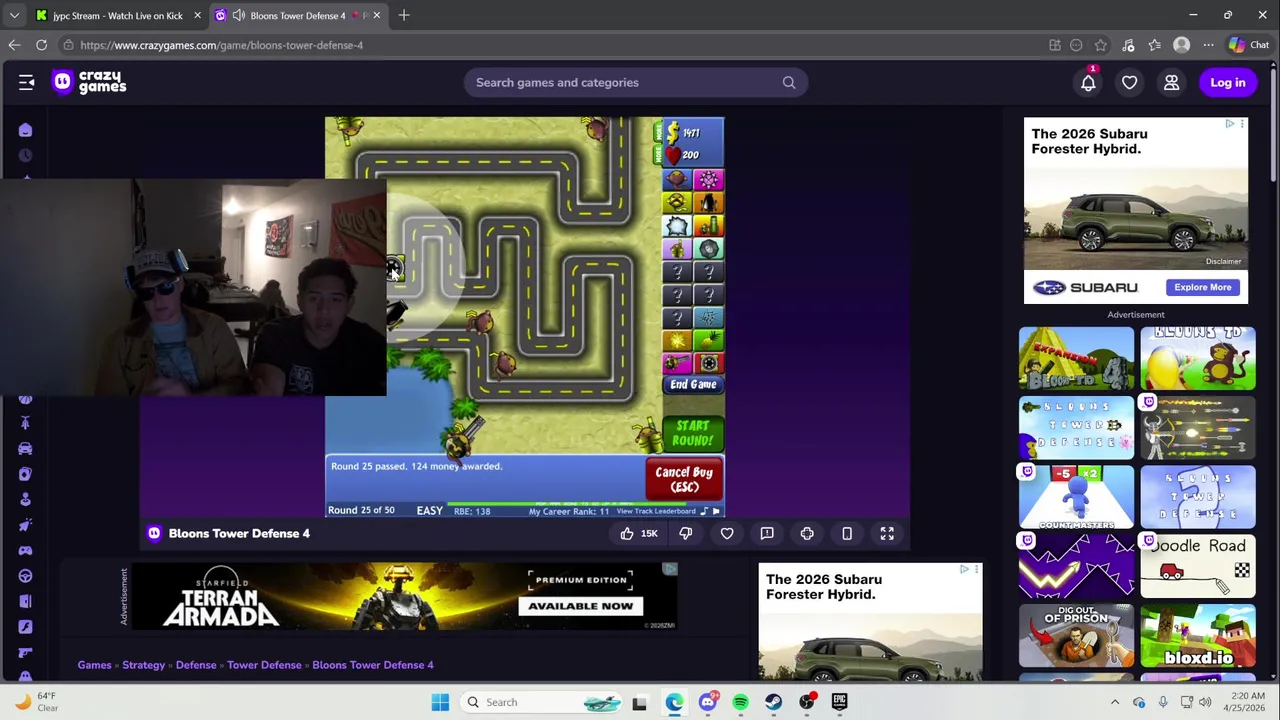Open browser profile avatar
Screen dimensions: 1280x720
pos(1182,45)
